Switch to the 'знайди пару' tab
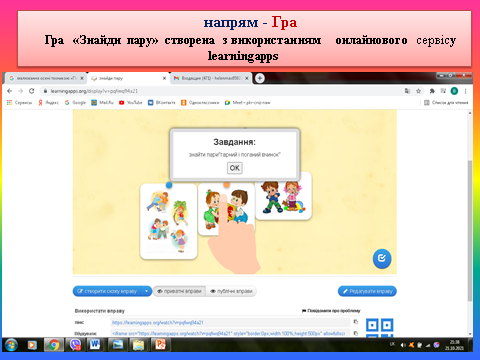Viewport: 480px width, 360px height. 127,78
